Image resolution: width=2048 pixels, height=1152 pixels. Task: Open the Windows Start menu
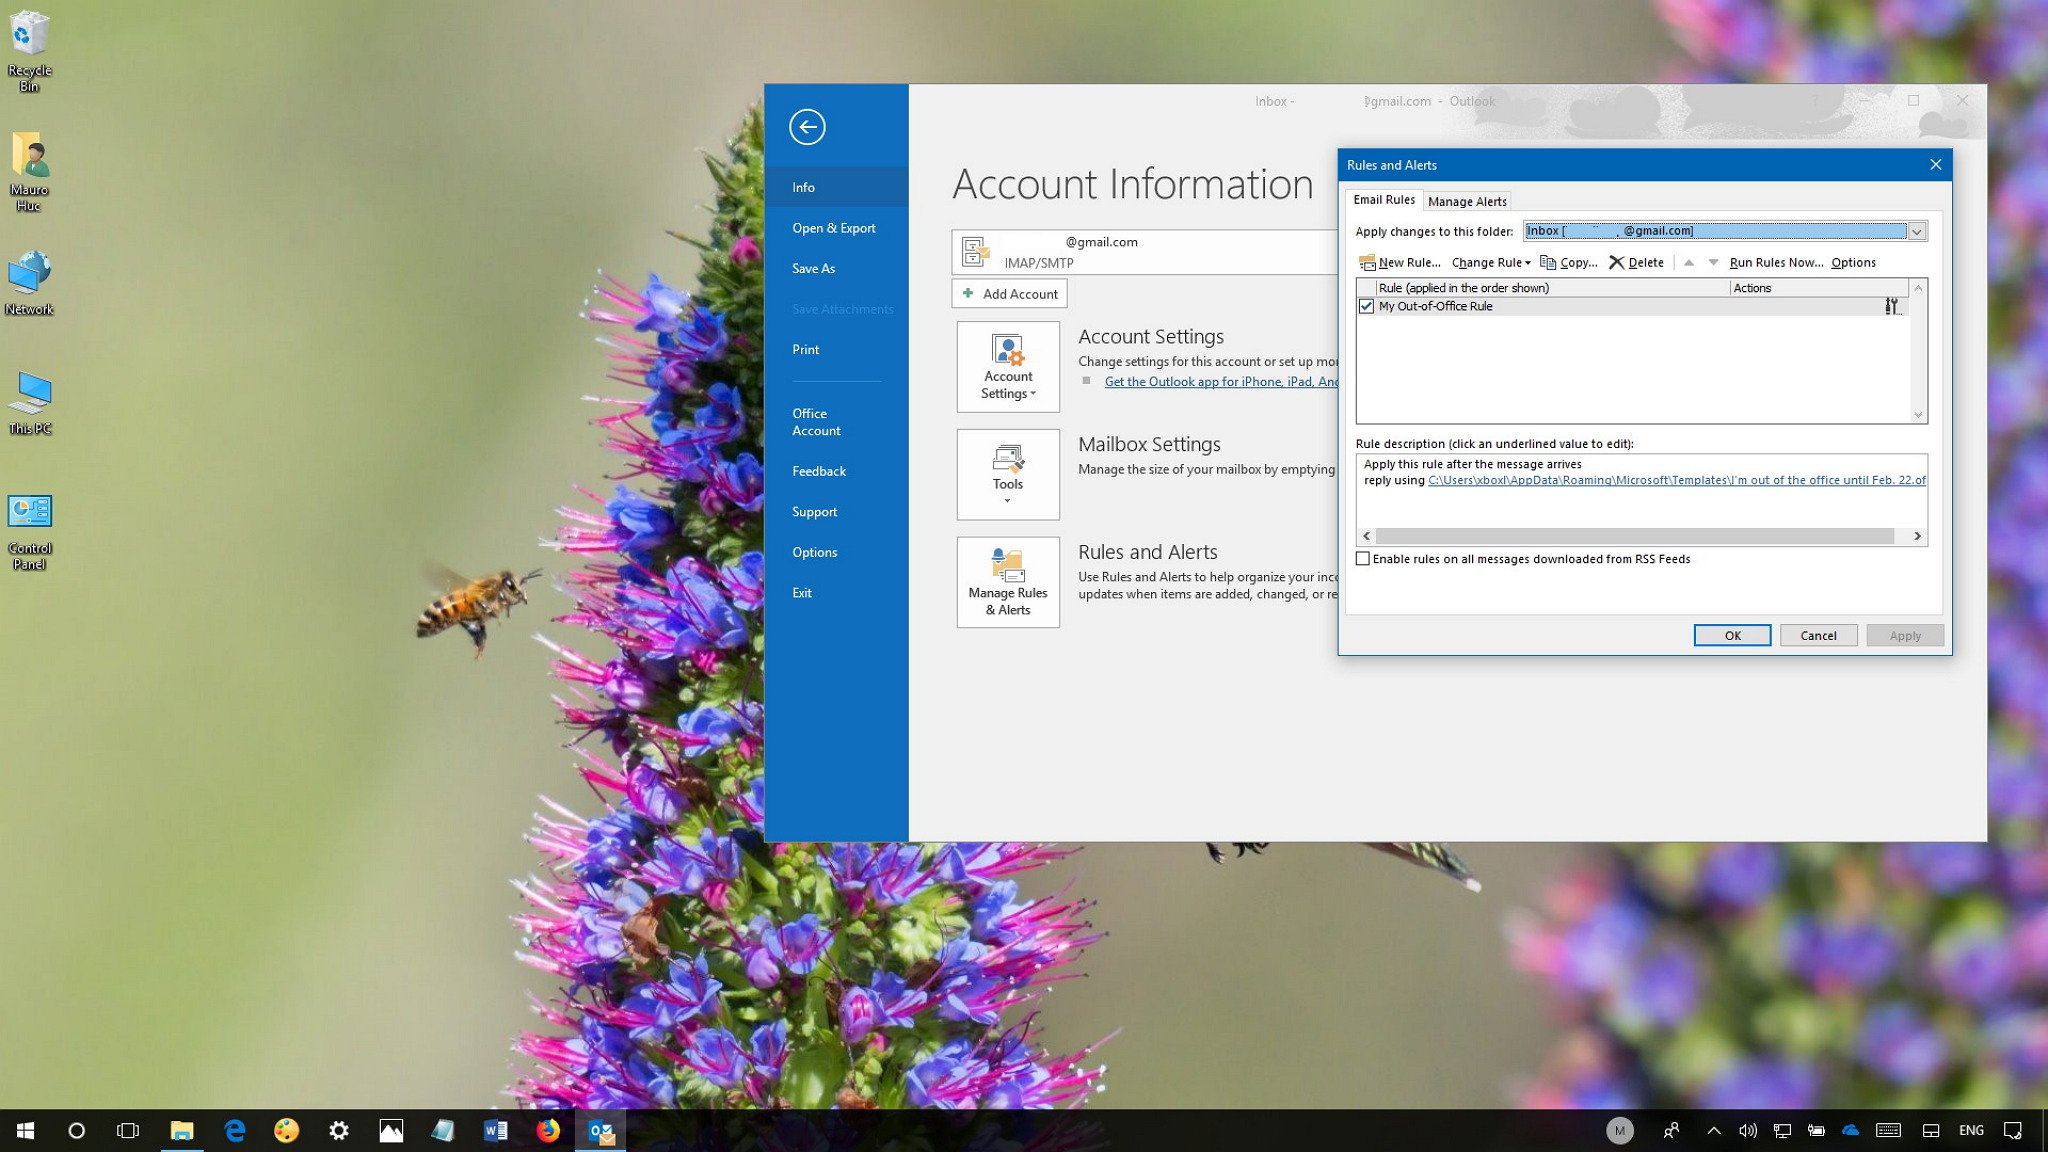coord(26,1130)
